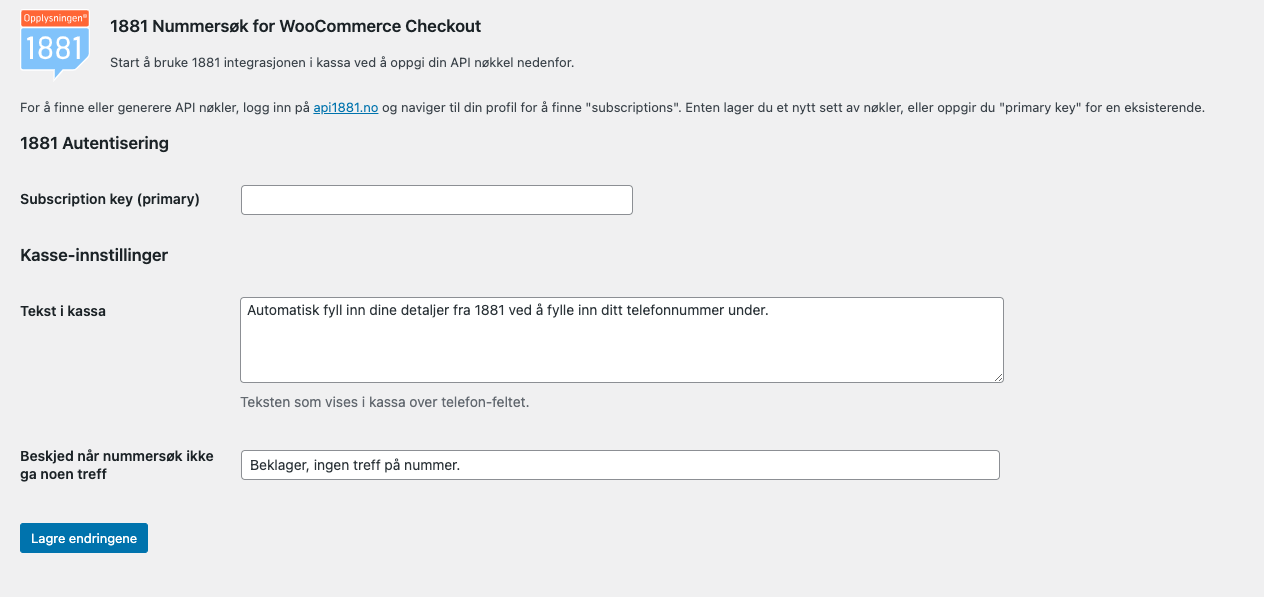Select the no-results message input field

click(620, 465)
